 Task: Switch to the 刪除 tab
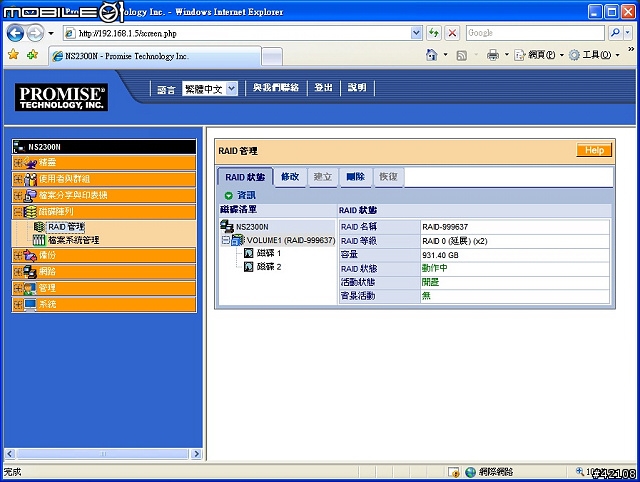356,177
